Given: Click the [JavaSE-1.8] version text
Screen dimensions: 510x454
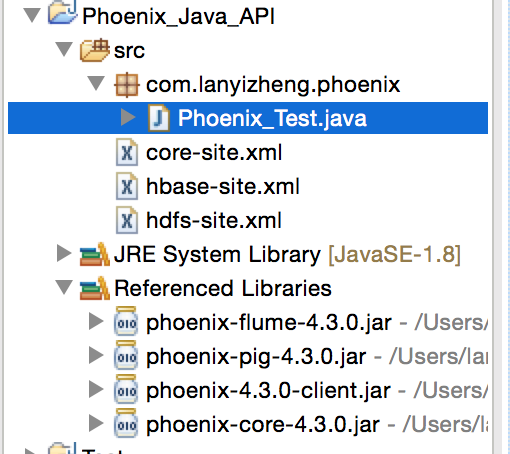Looking at the screenshot, I should coord(394,255).
